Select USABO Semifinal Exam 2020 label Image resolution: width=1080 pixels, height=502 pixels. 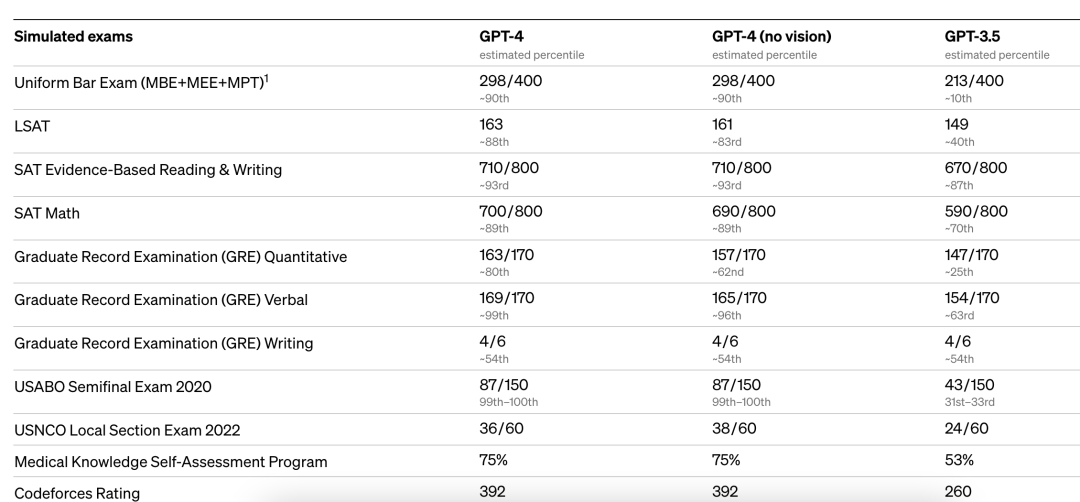click(113, 387)
